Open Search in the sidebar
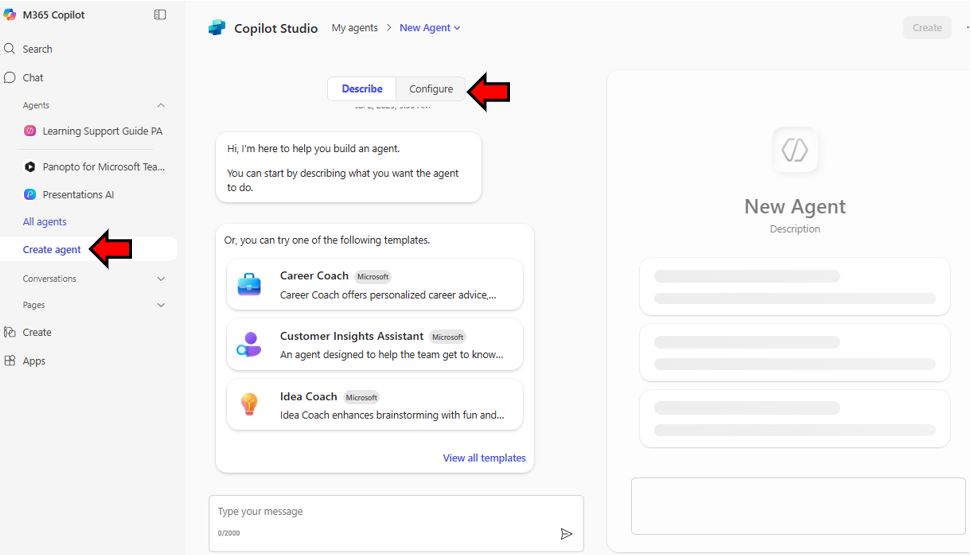 coord(37,49)
